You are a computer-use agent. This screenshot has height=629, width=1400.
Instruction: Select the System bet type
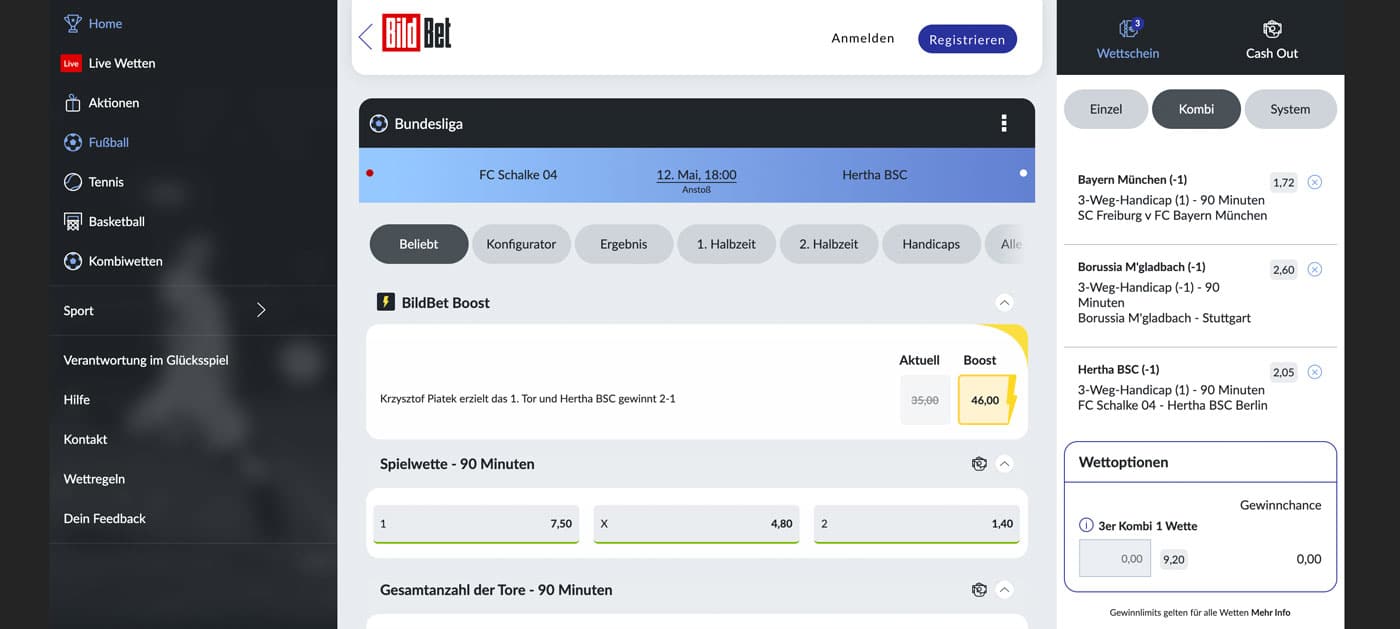pyautogui.click(x=1290, y=109)
